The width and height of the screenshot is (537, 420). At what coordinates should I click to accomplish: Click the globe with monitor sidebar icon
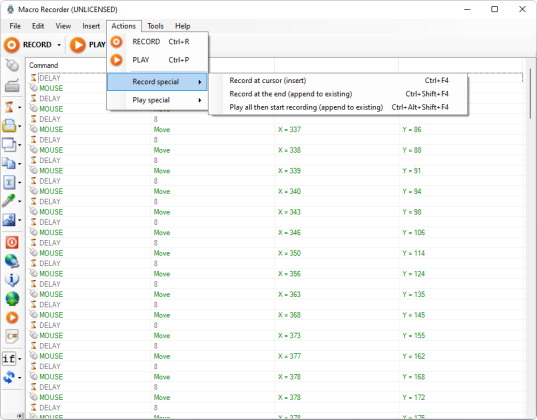(12, 261)
